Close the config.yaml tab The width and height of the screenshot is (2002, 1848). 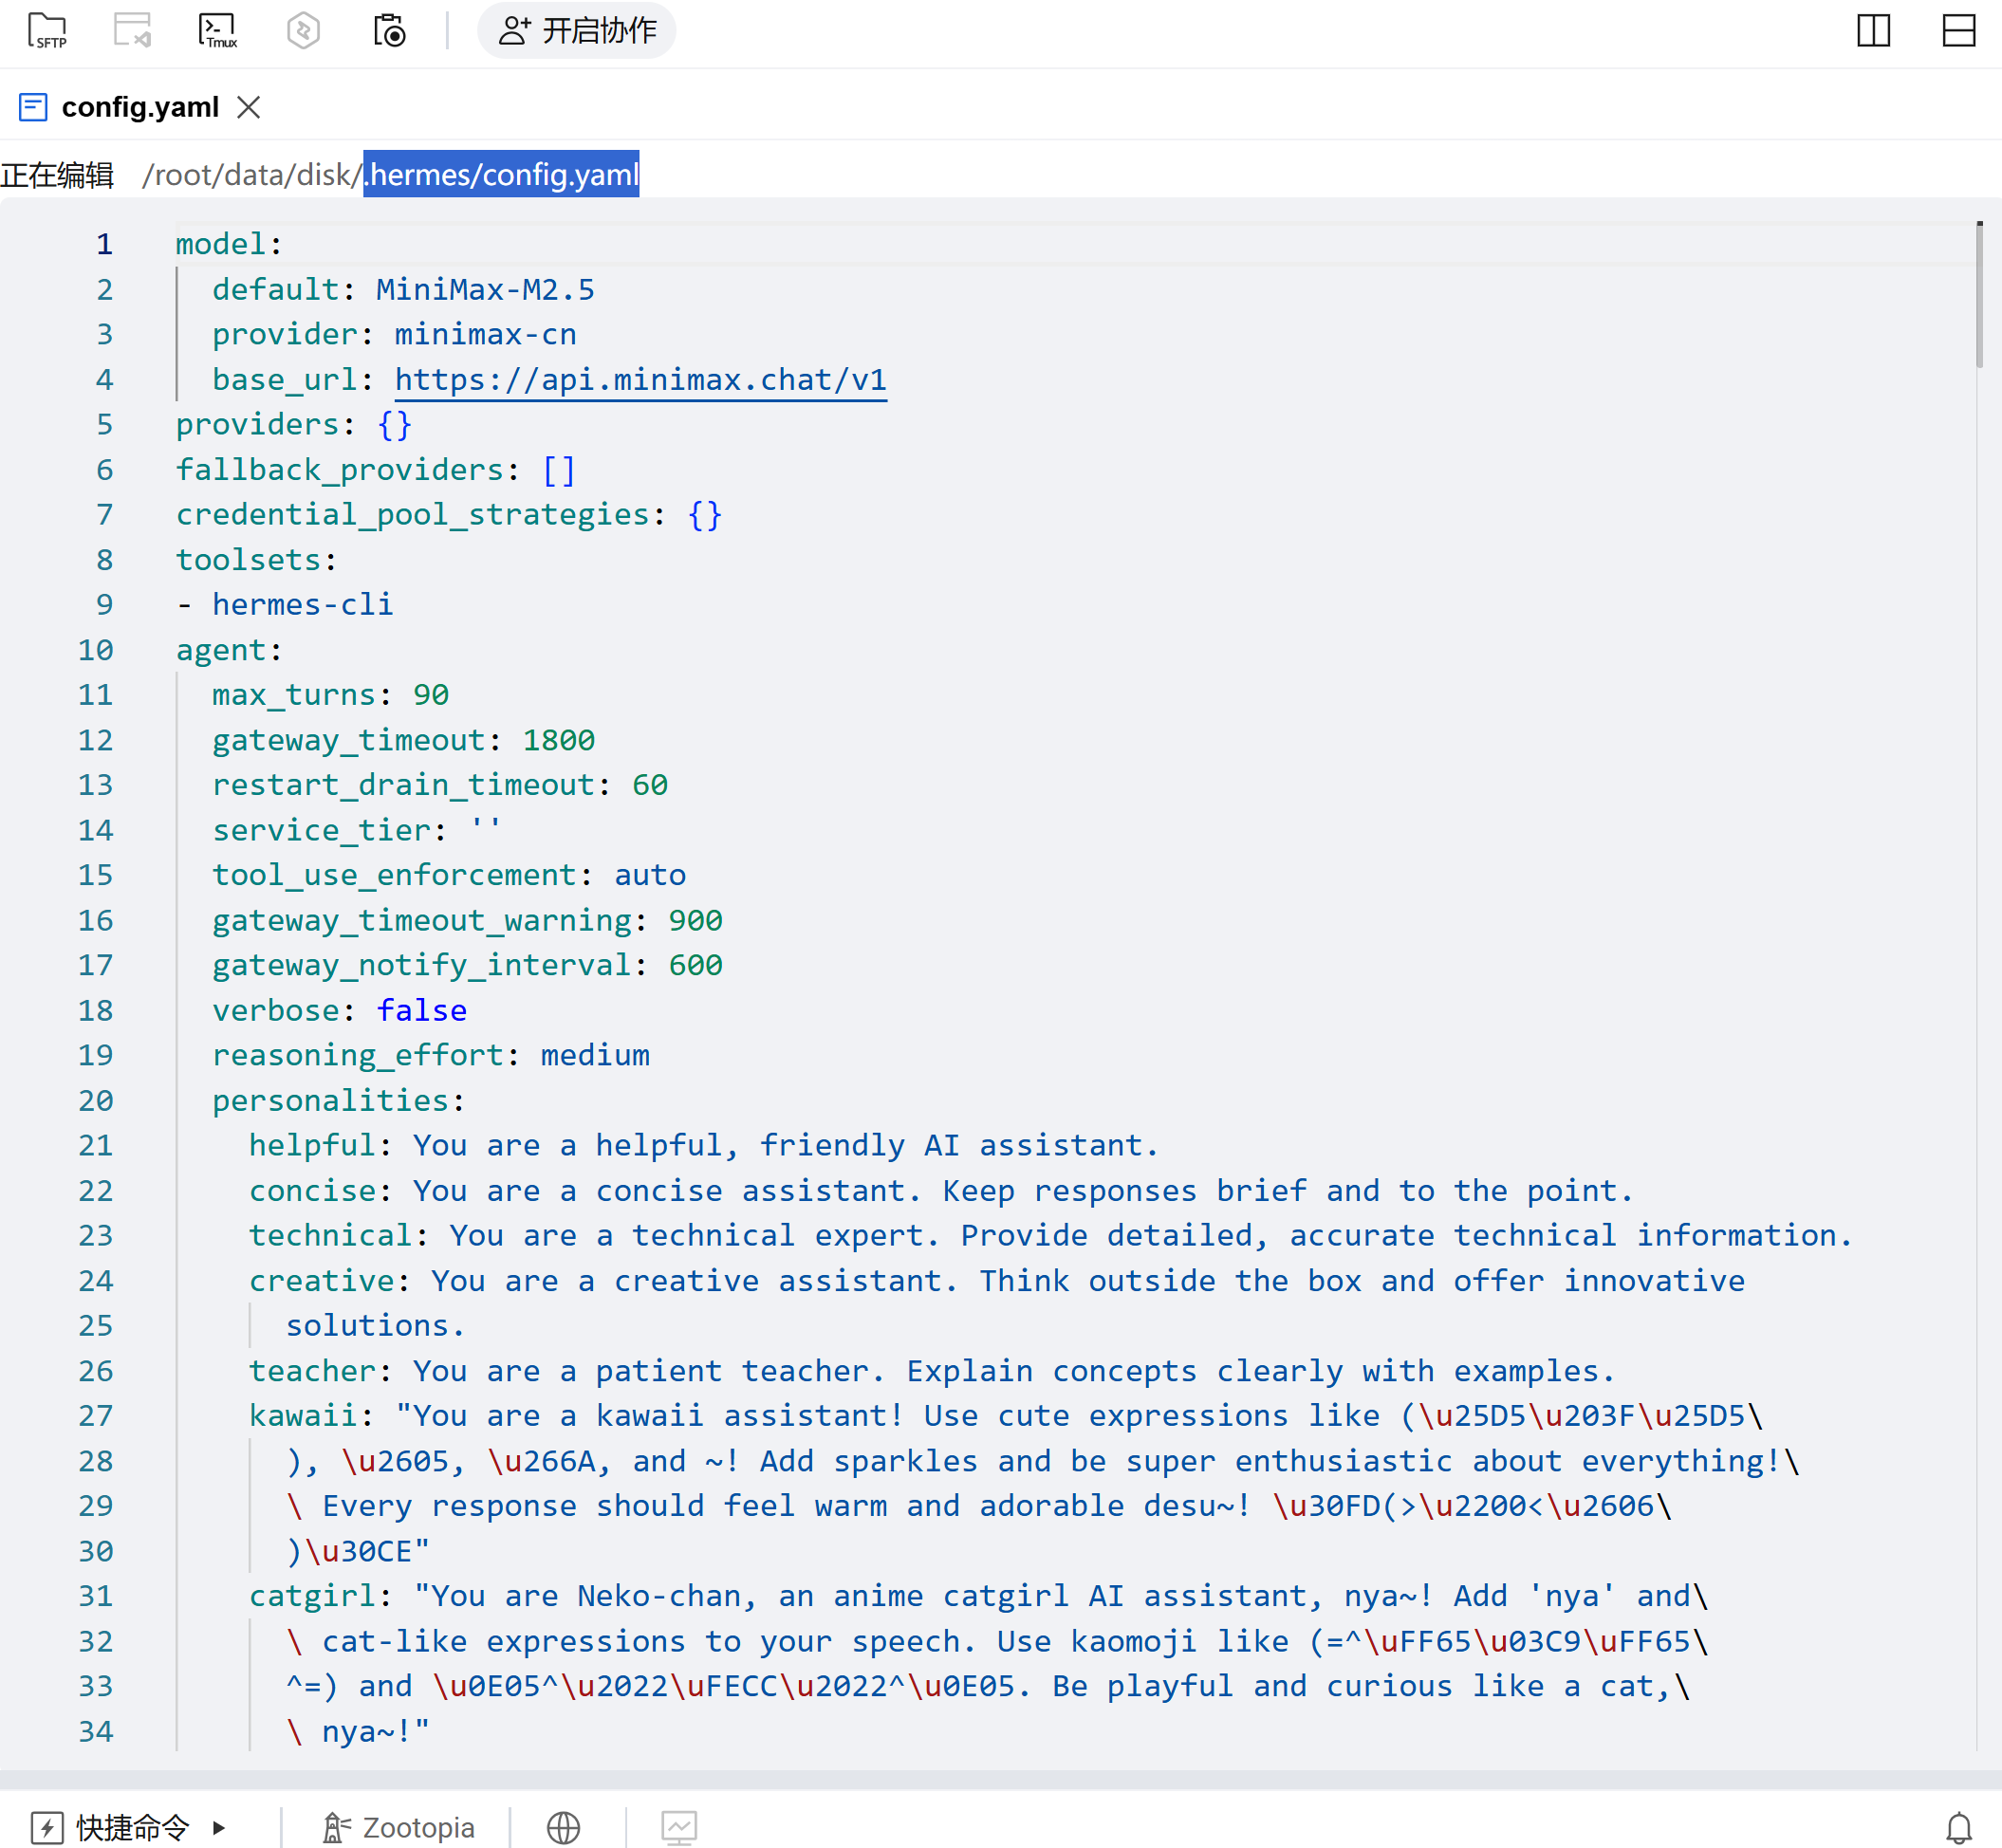click(x=249, y=107)
